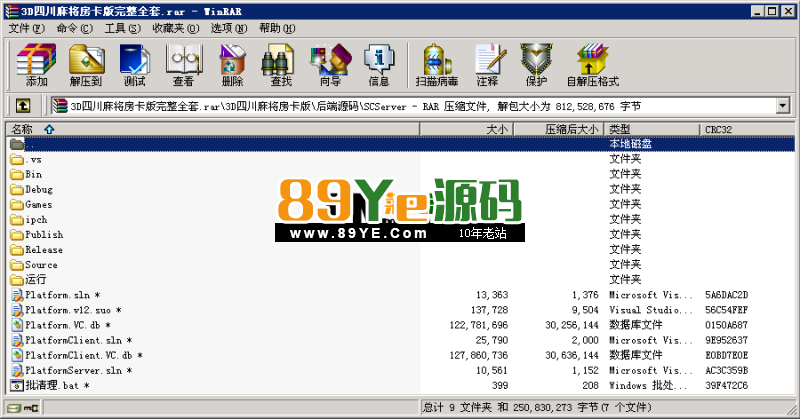This screenshot has width=800, height=419.
Task: Select the Games folder icon
Action: (17, 205)
